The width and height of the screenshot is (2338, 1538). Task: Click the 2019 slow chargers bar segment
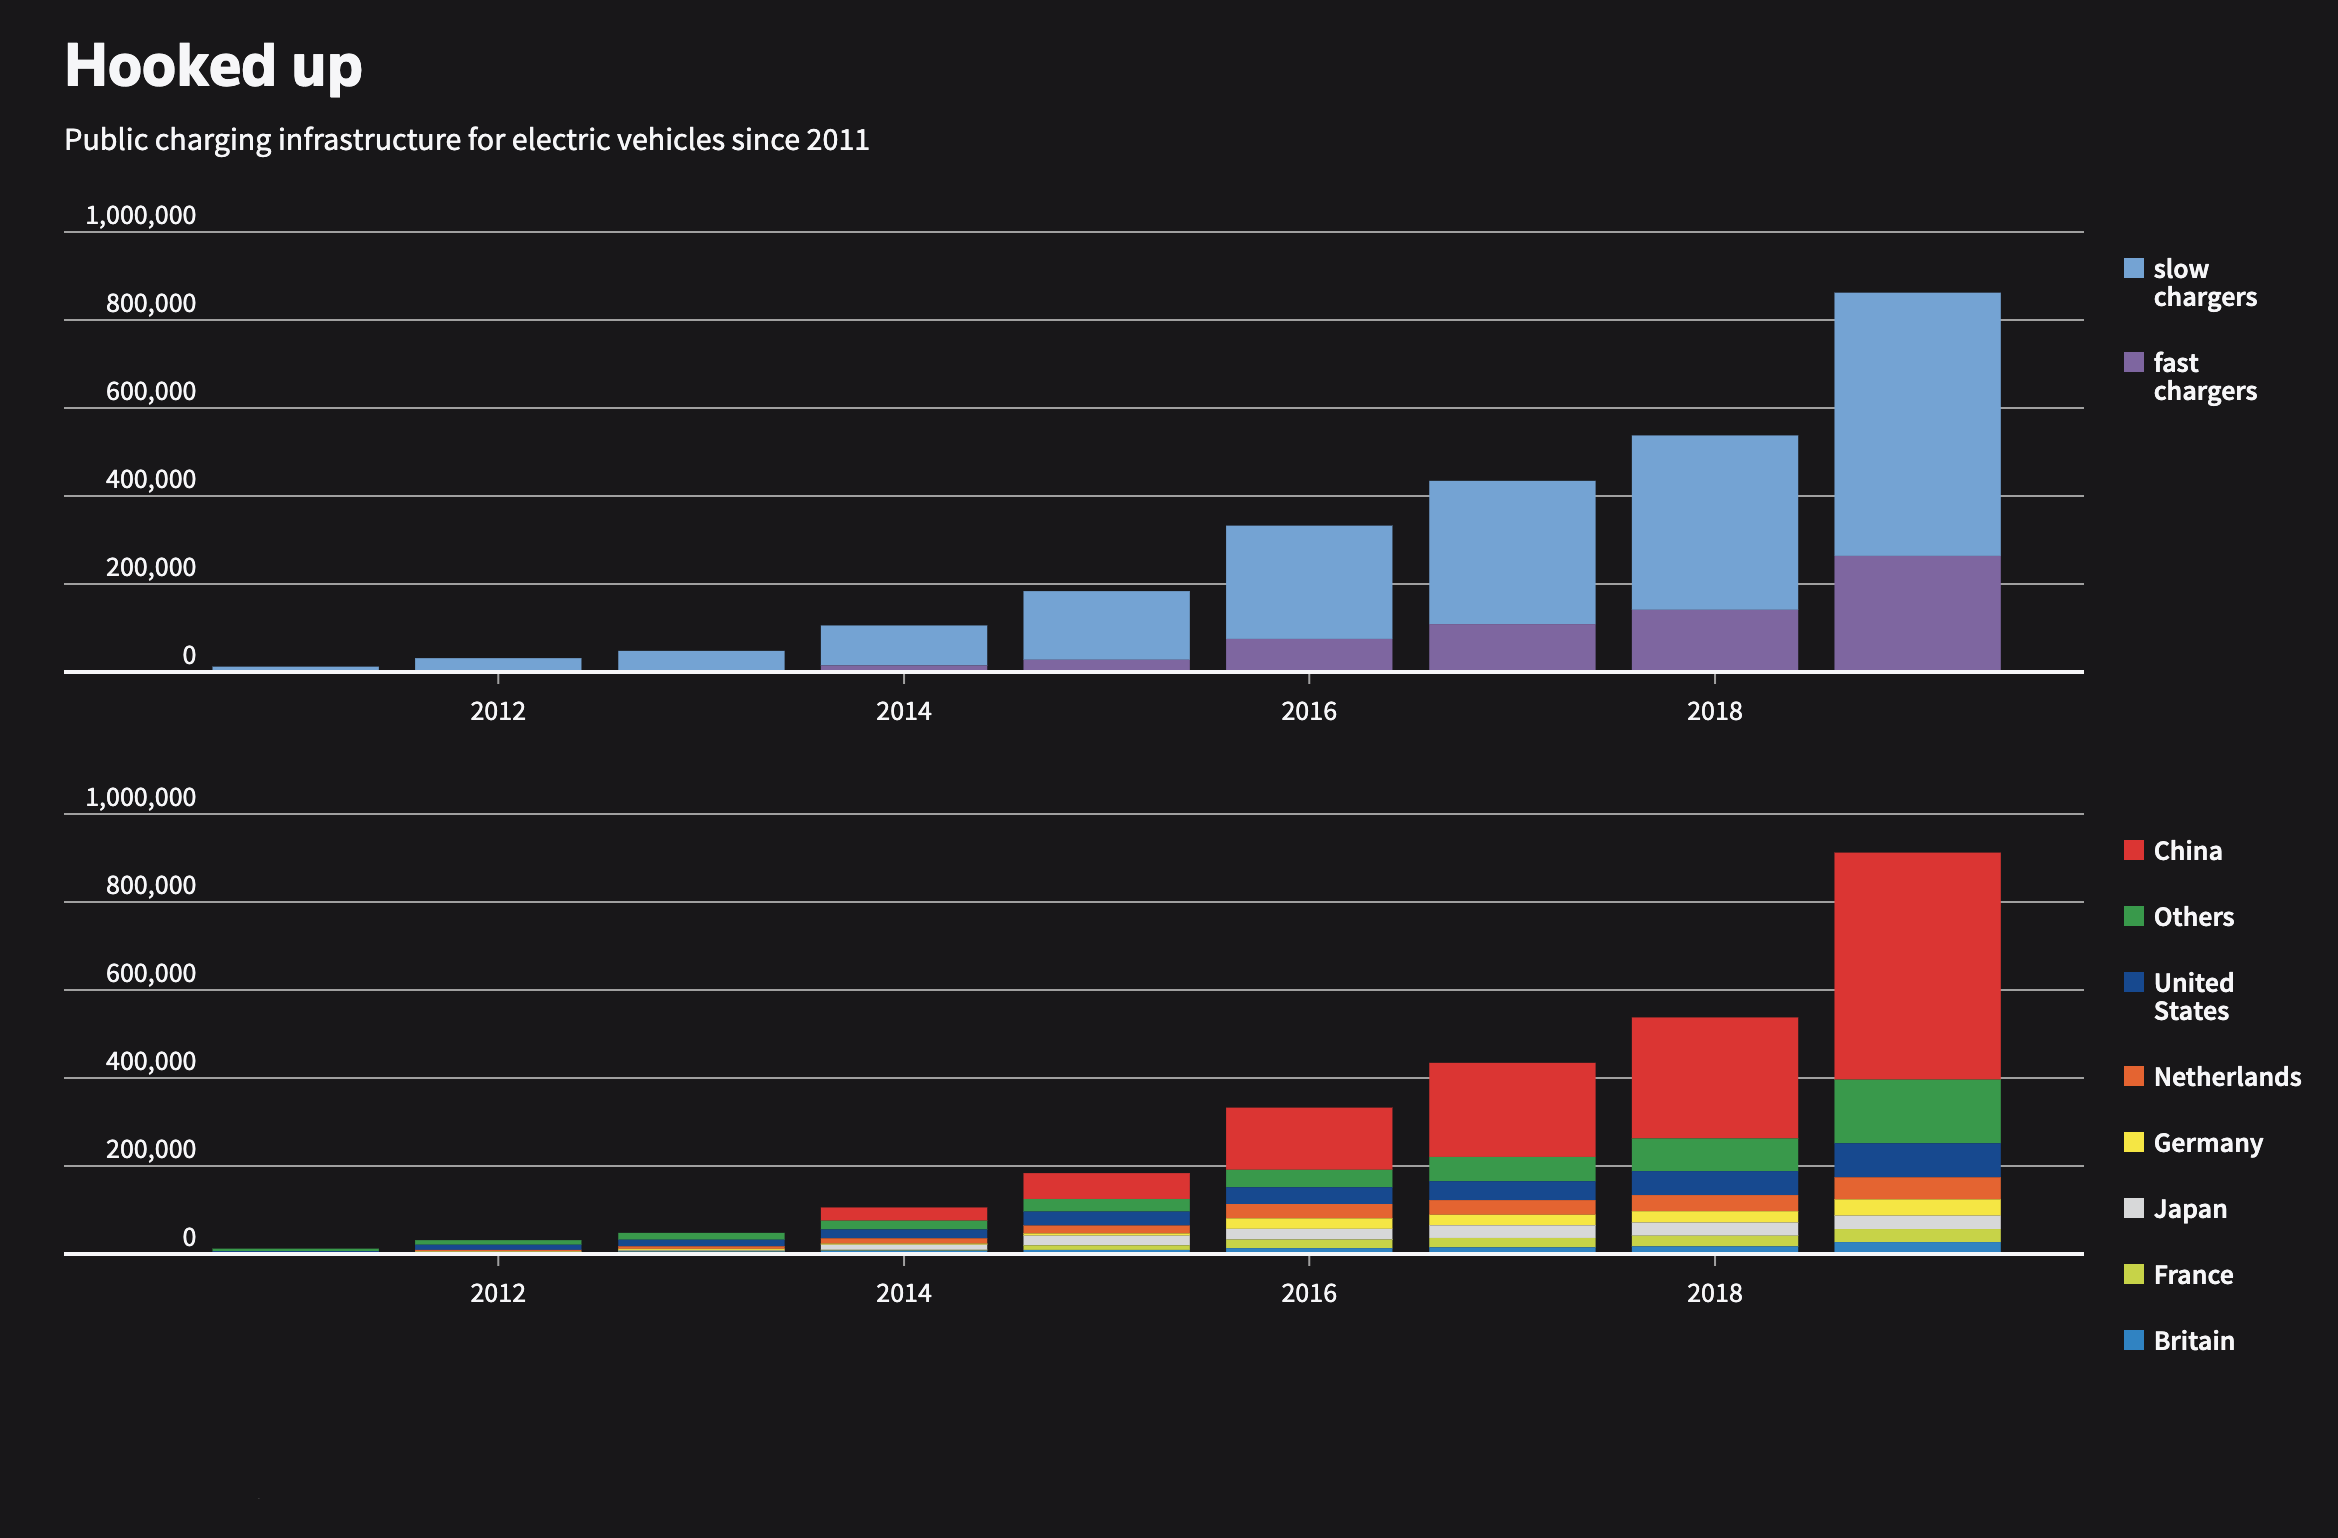[x=1917, y=424]
